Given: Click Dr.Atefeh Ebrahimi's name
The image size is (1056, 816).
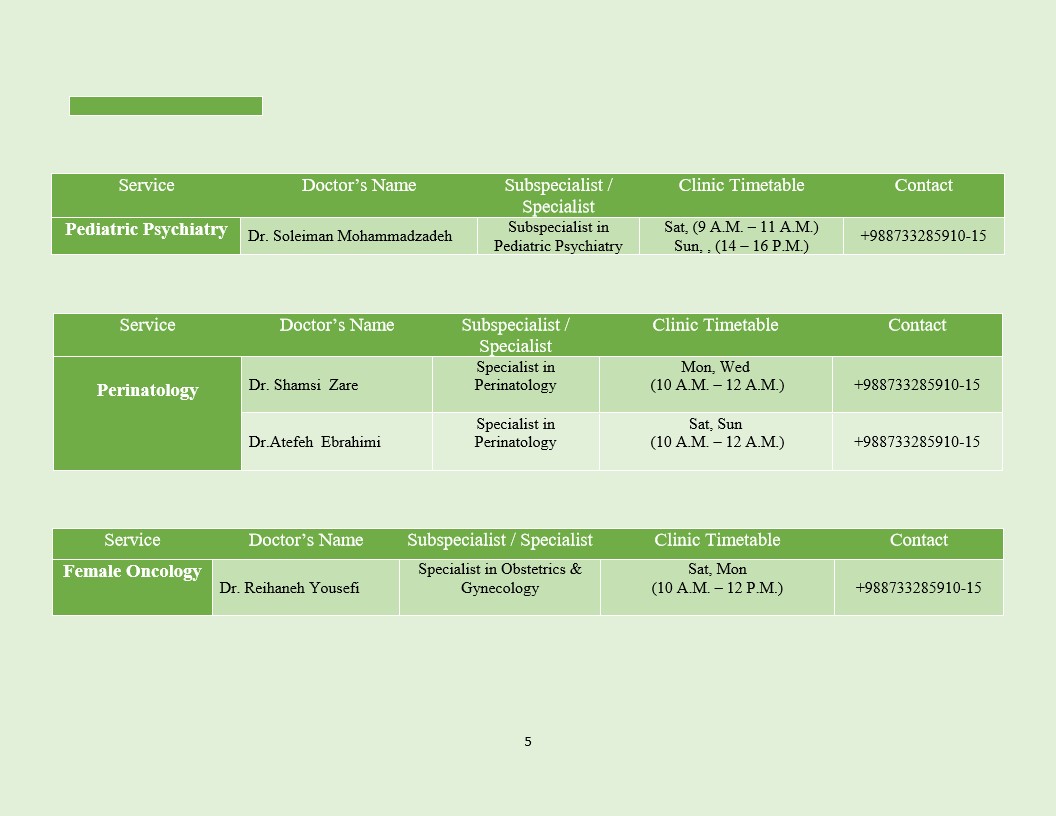Looking at the screenshot, I should pyautogui.click(x=315, y=442).
